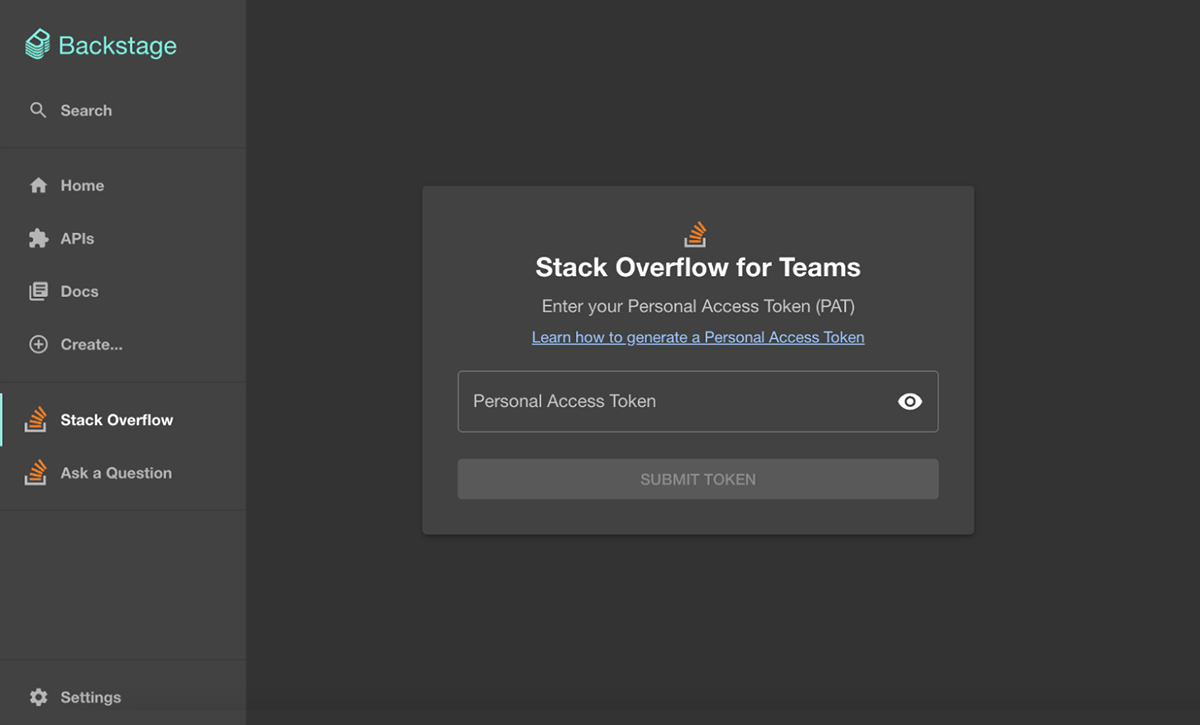
Task: Click the Stack Overflow logo above the heading
Action: 696,234
